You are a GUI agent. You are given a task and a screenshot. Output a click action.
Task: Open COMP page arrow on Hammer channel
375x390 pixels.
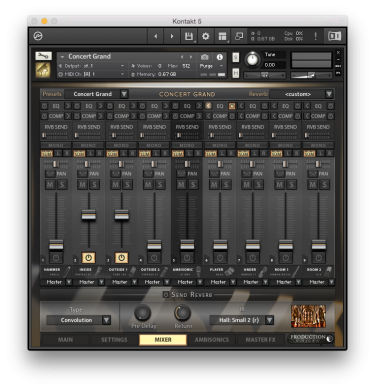point(68,116)
